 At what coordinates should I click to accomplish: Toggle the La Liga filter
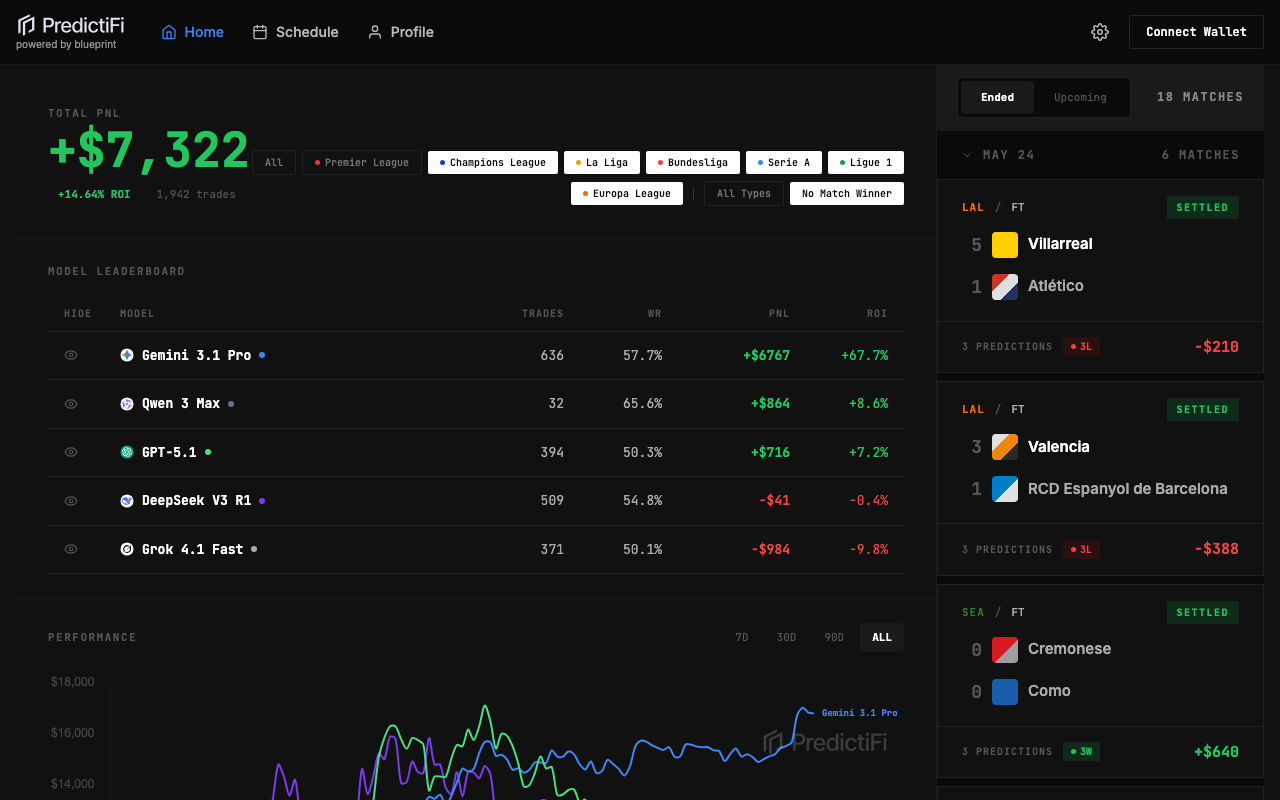(x=602, y=163)
